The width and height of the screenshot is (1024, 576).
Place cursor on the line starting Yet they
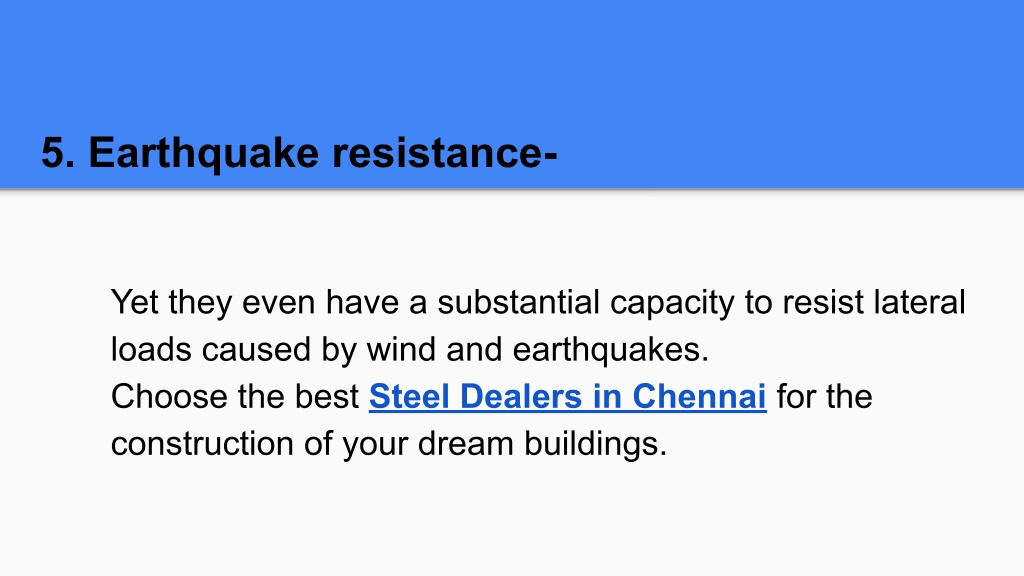[x=538, y=302]
